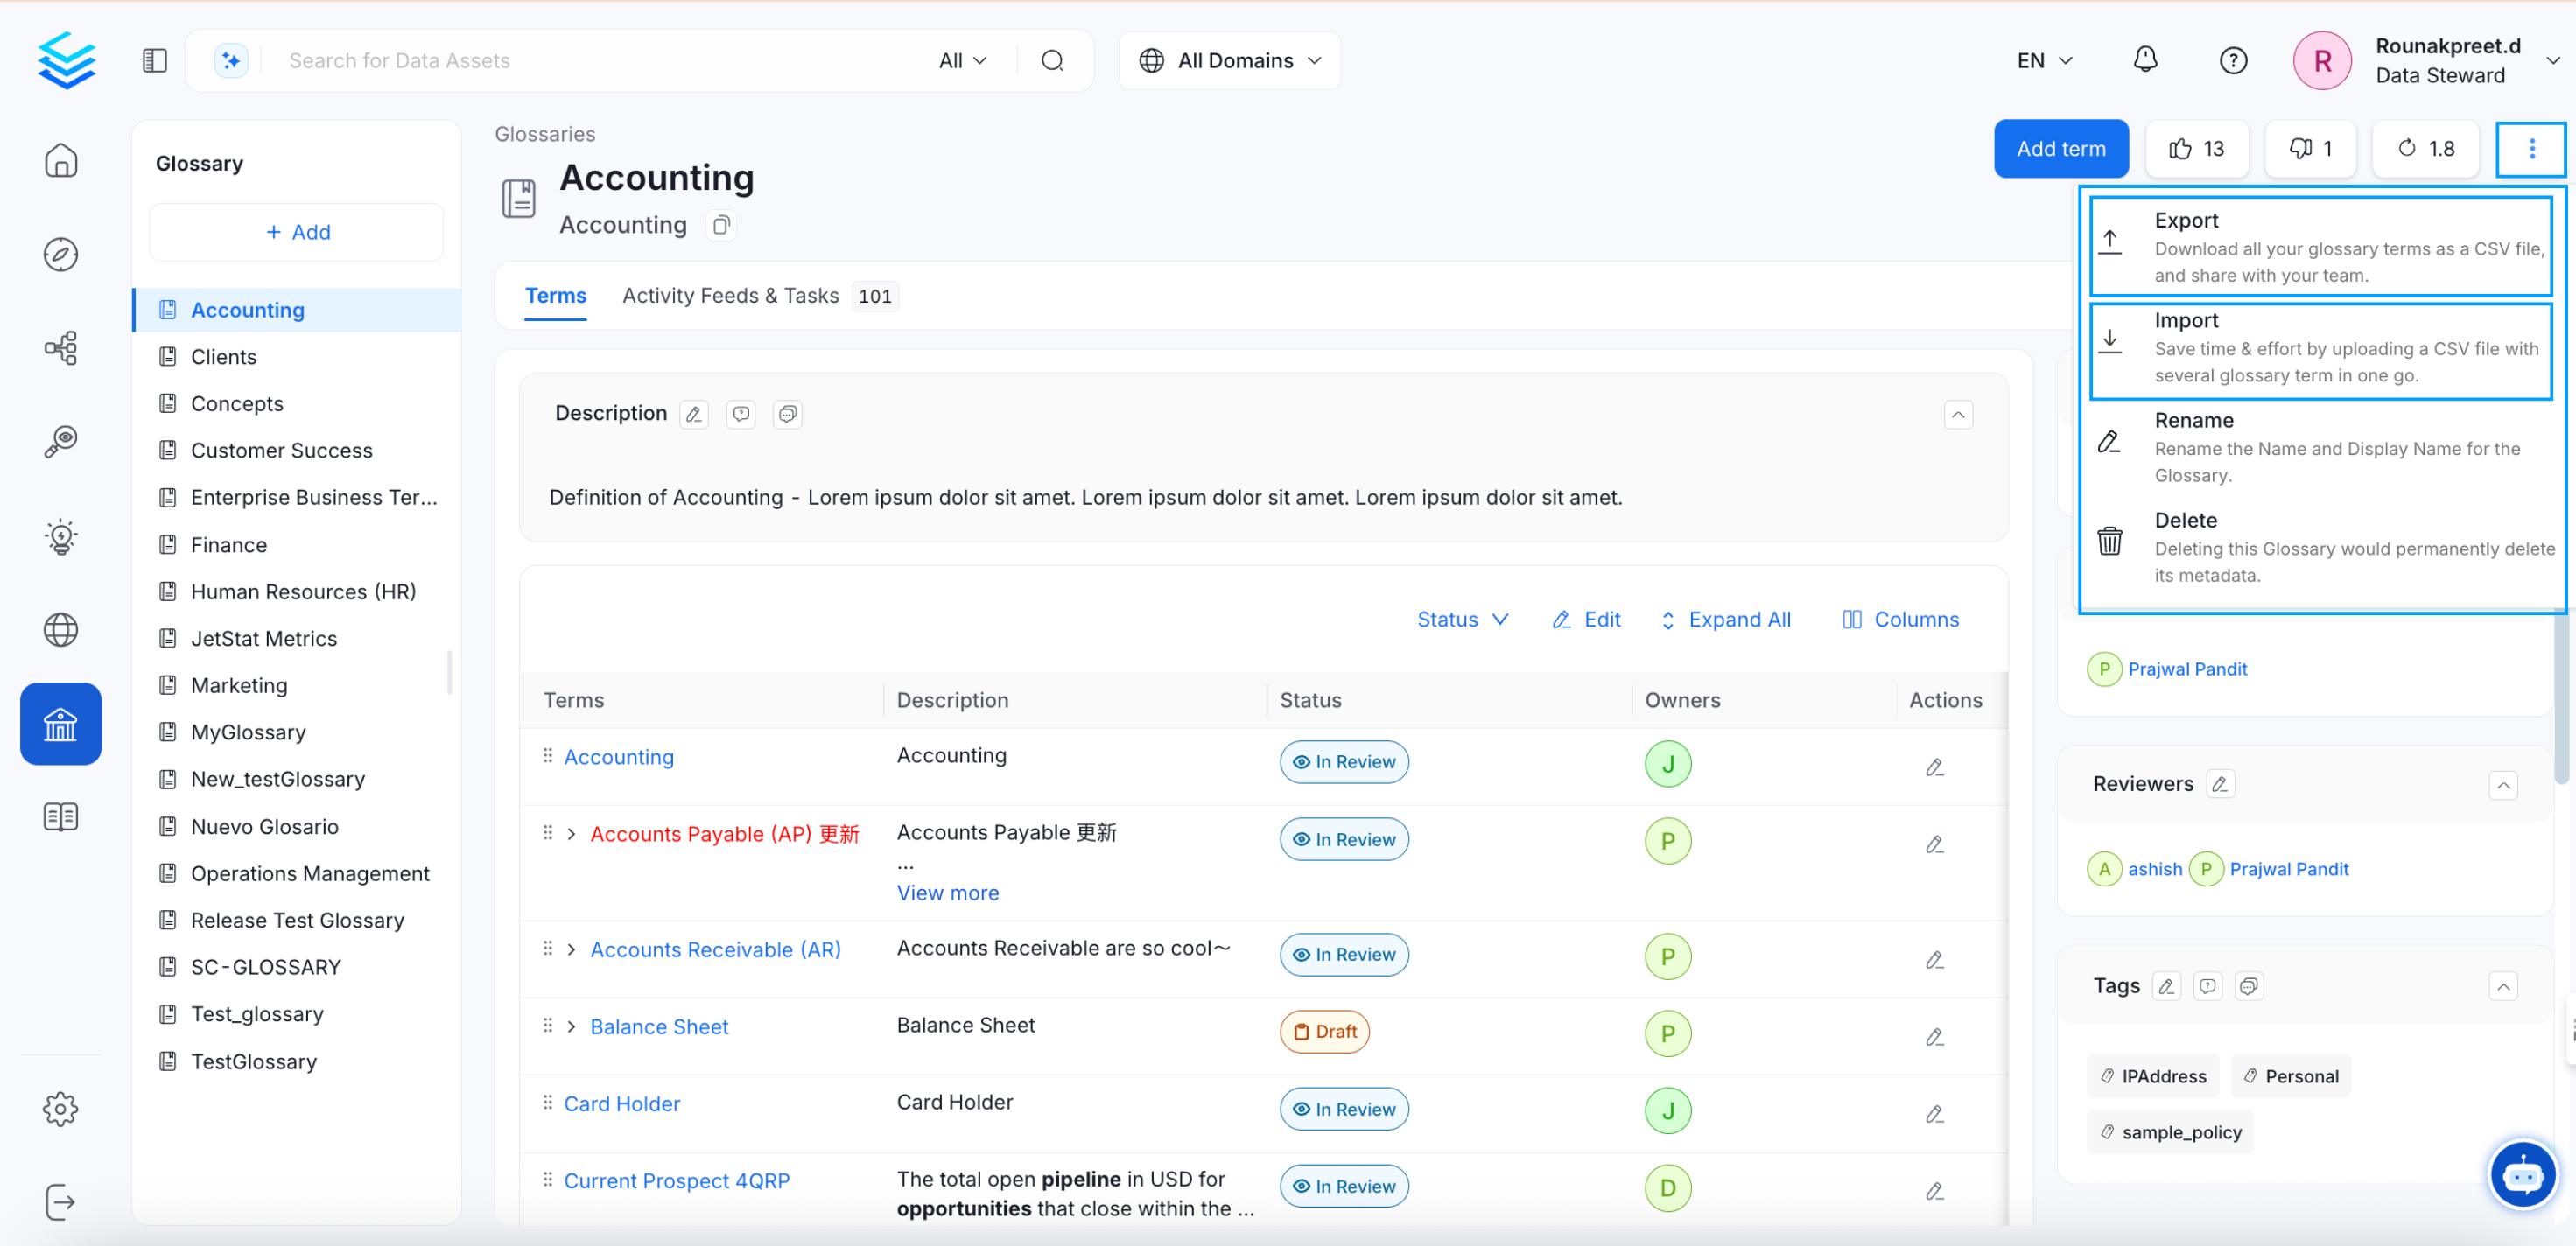The image size is (2576, 1246).
Task: Open the Status filter dropdown
Action: (1461, 619)
